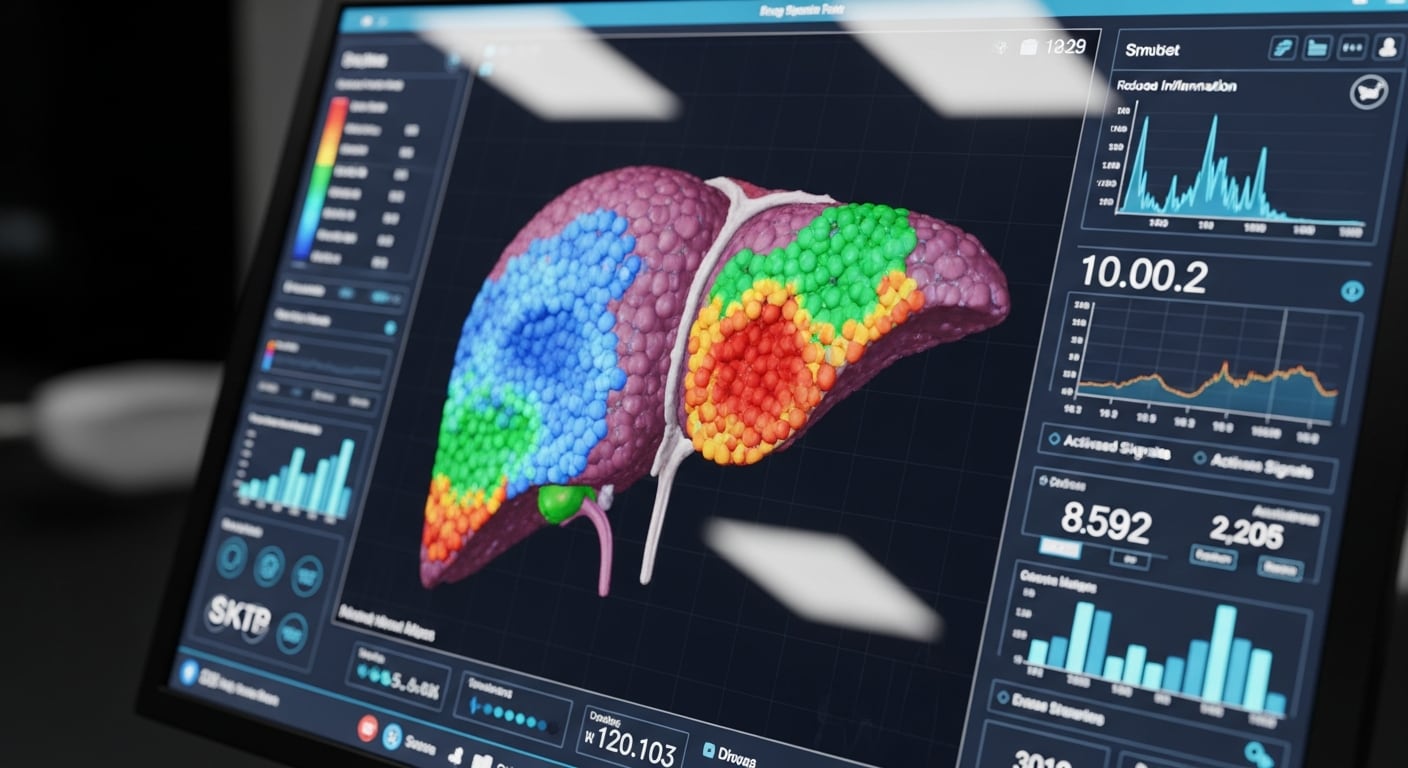Open the user profile icon in Smubet panel
Viewport: 1408px width, 768px height.
point(1388,48)
